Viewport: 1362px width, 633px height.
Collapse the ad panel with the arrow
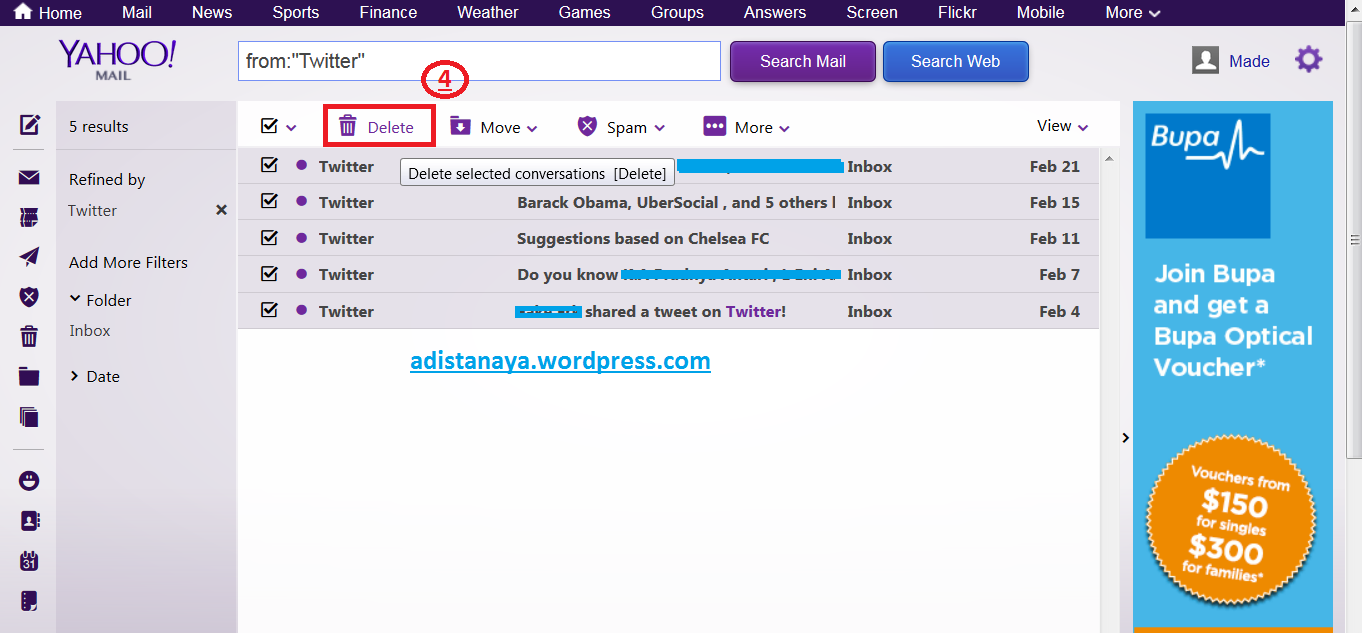pos(1125,438)
